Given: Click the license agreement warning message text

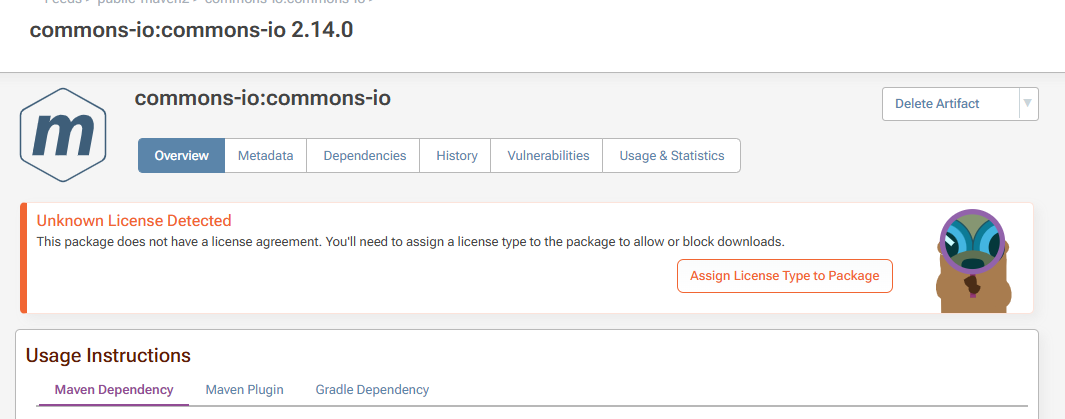Looking at the screenshot, I should pos(410,242).
